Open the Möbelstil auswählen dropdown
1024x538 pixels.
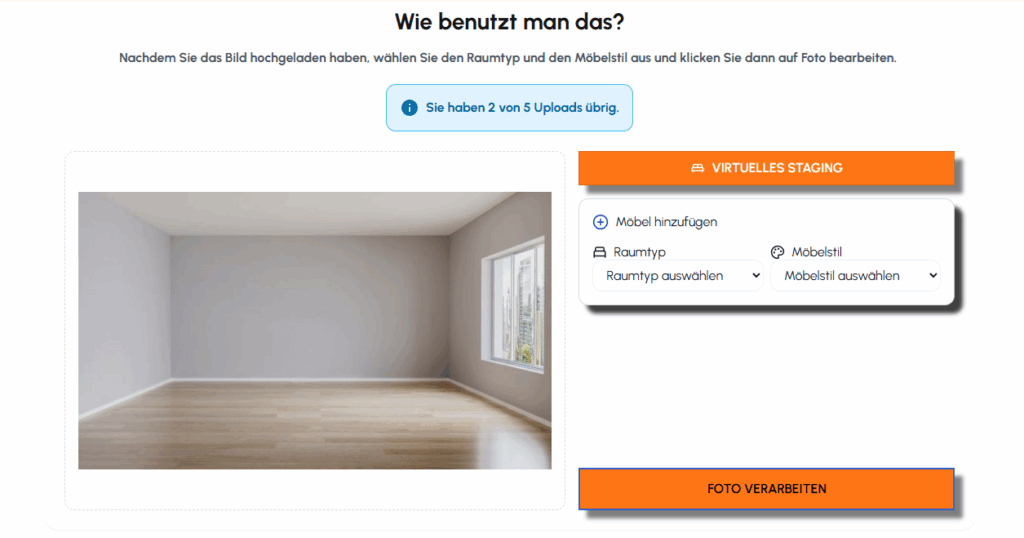point(855,276)
